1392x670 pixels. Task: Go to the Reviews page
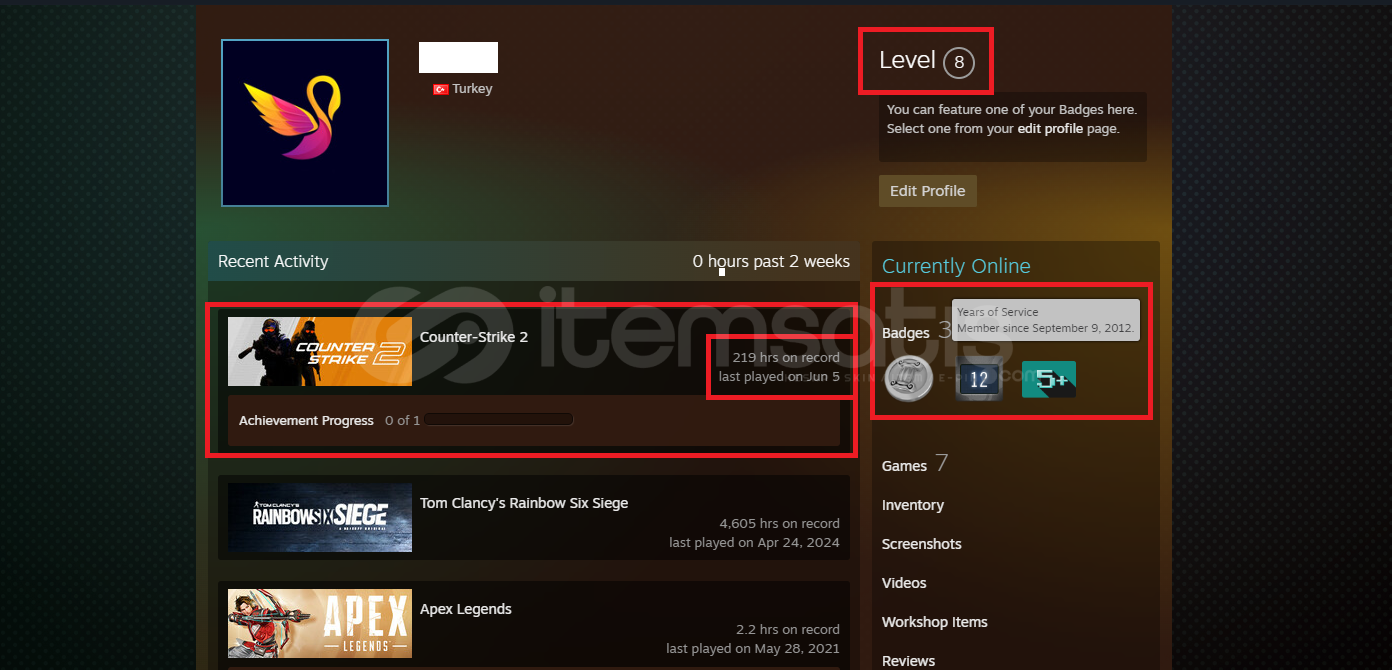[909, 661]
